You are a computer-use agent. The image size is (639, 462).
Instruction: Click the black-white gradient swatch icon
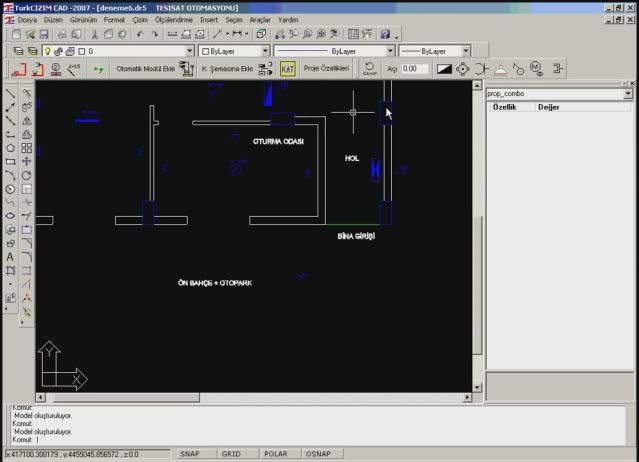tap(444, 69)
